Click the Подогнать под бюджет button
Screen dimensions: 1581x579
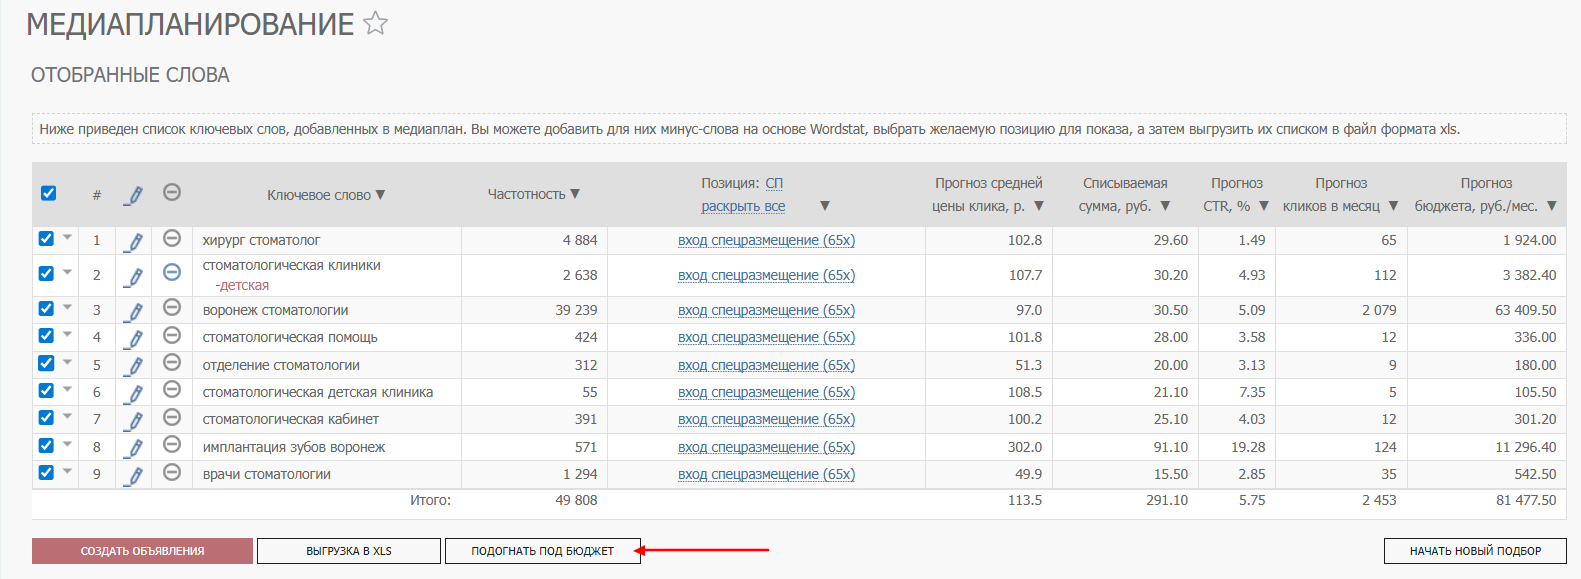point(542,551)
